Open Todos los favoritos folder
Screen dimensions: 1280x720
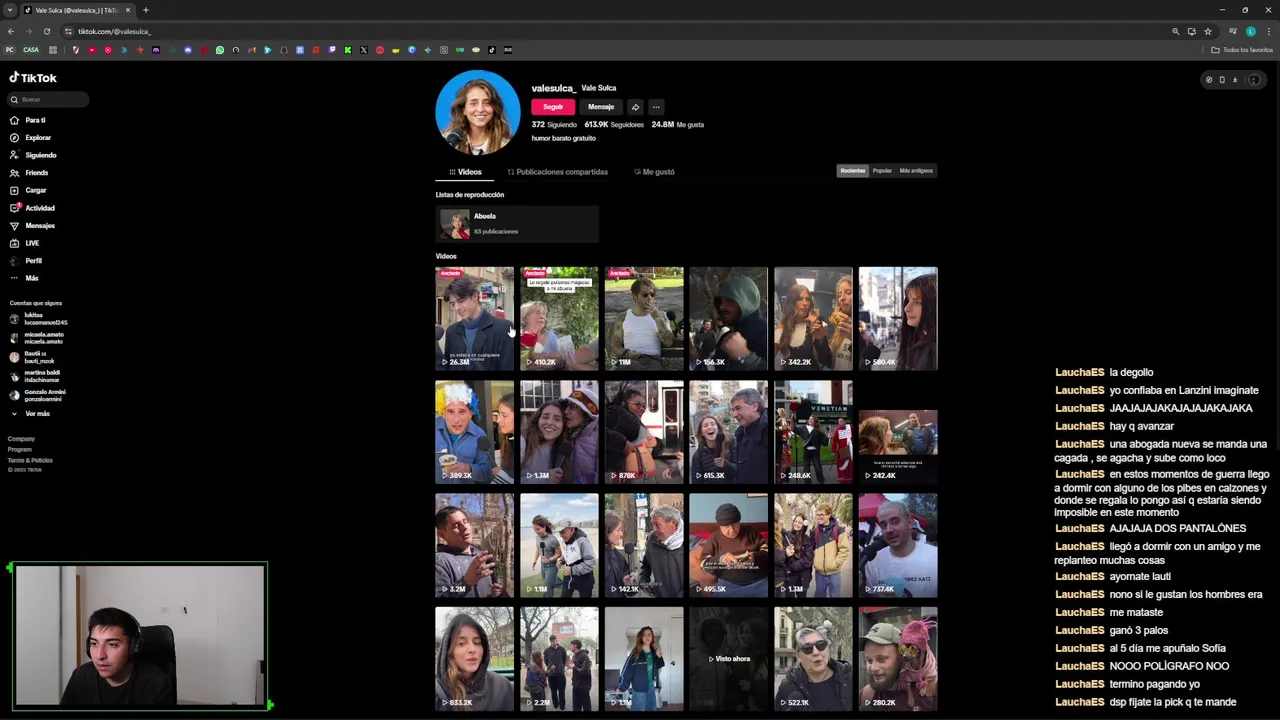click(1242, 50)
